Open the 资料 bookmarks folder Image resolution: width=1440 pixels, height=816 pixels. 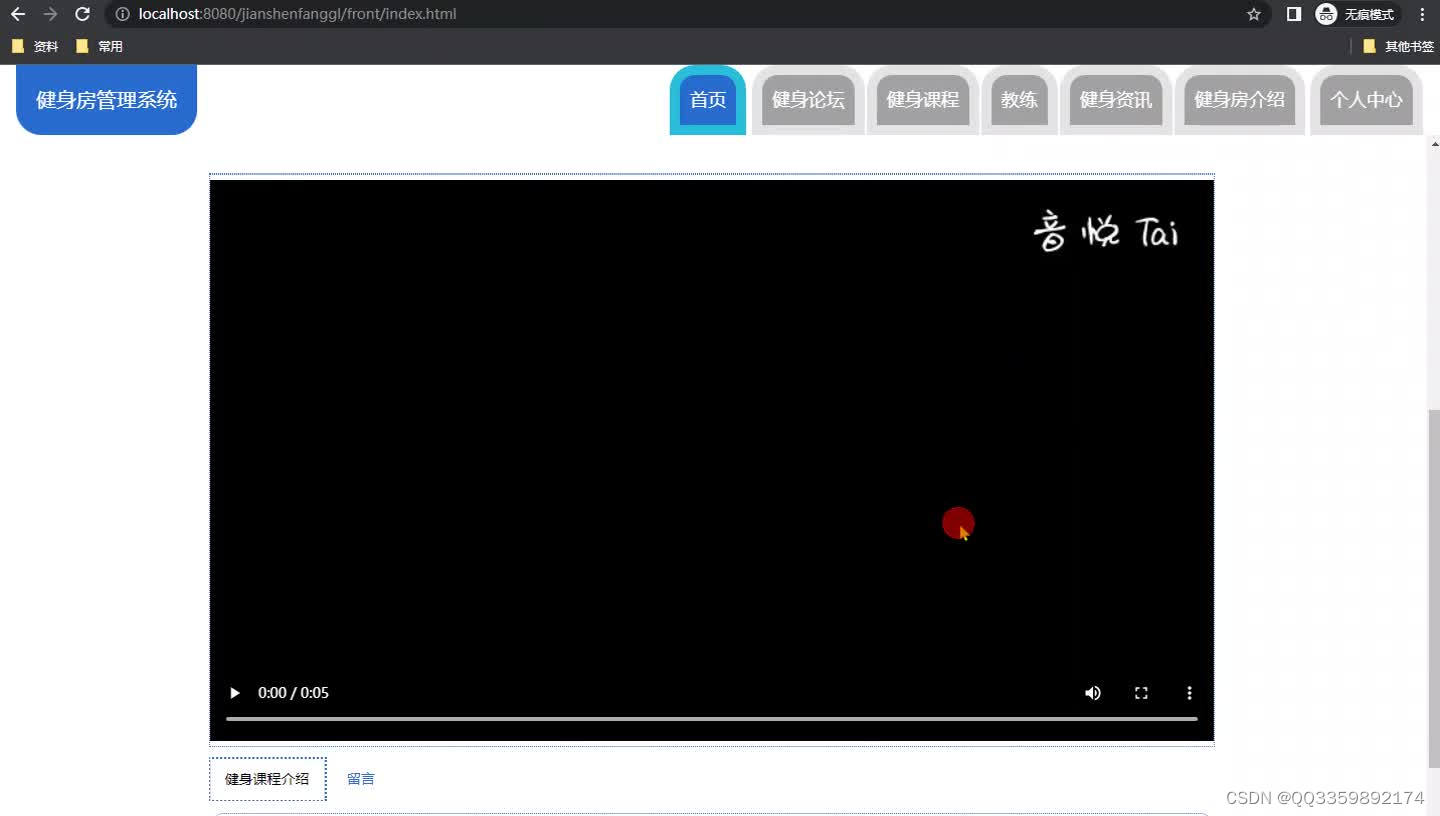(35, 46)
